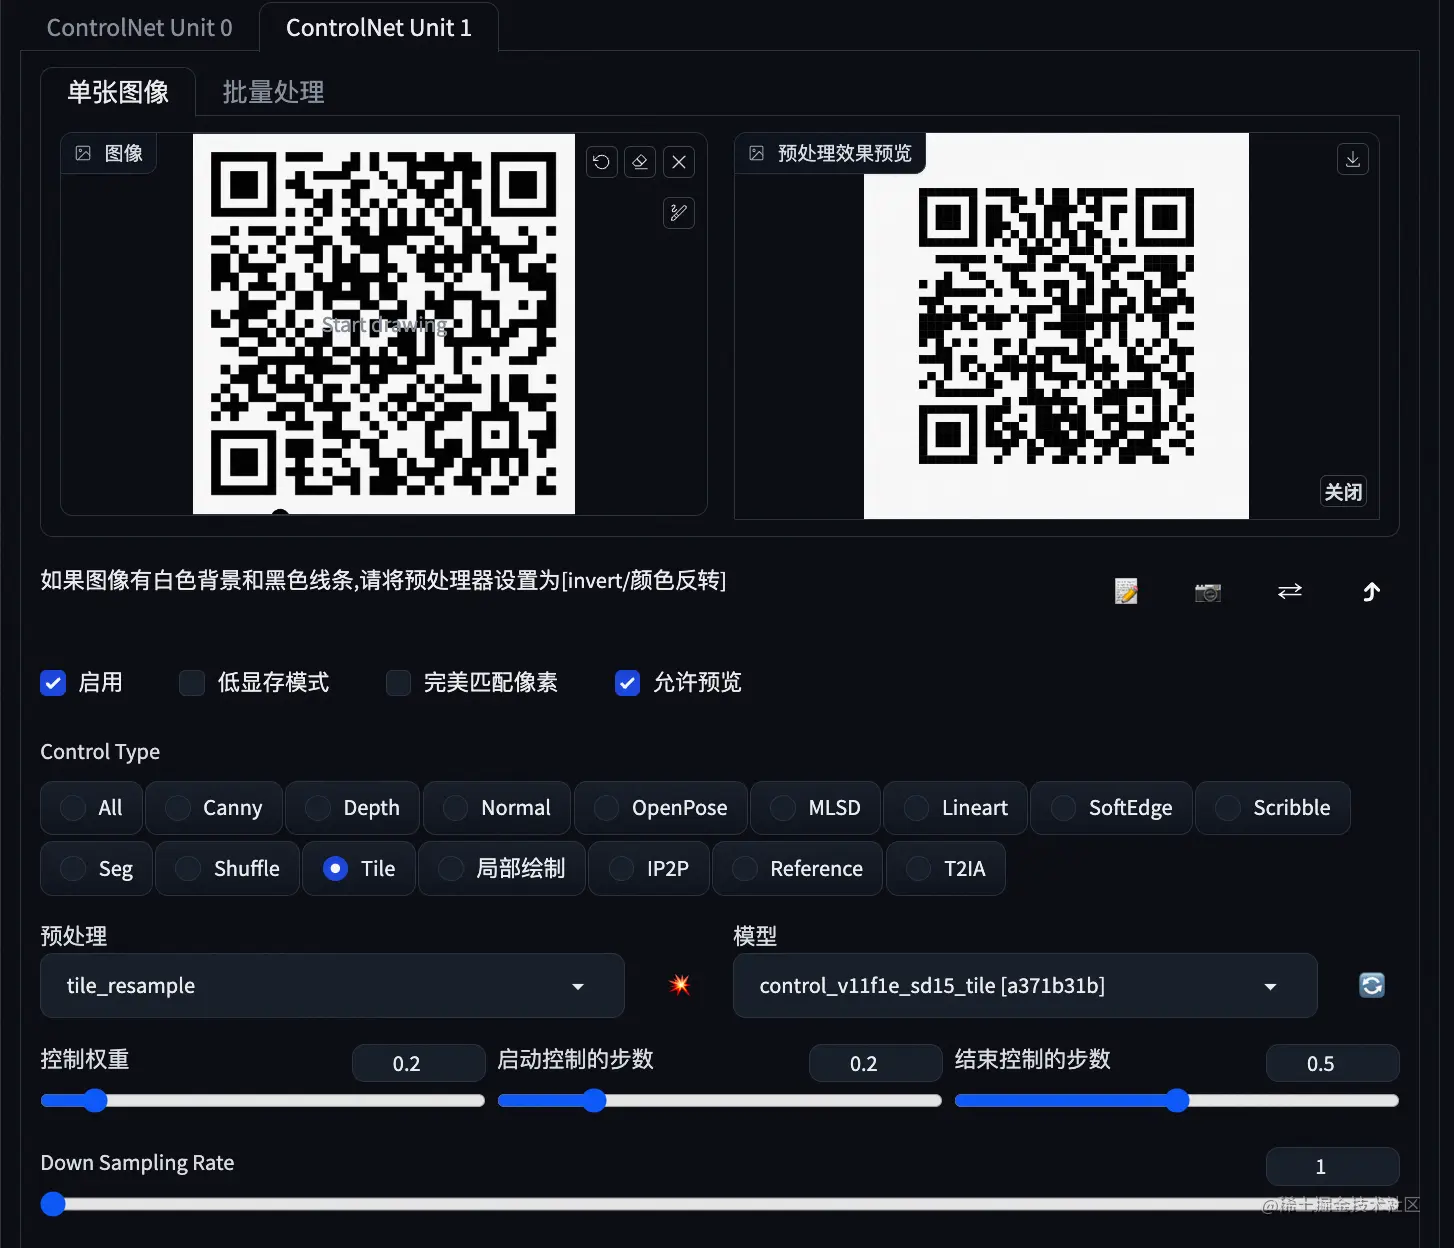The width and height of the screenshot is (1454, 1248).
Task: Toggle the 允许预览 checkbox
Action: [627, 683]
